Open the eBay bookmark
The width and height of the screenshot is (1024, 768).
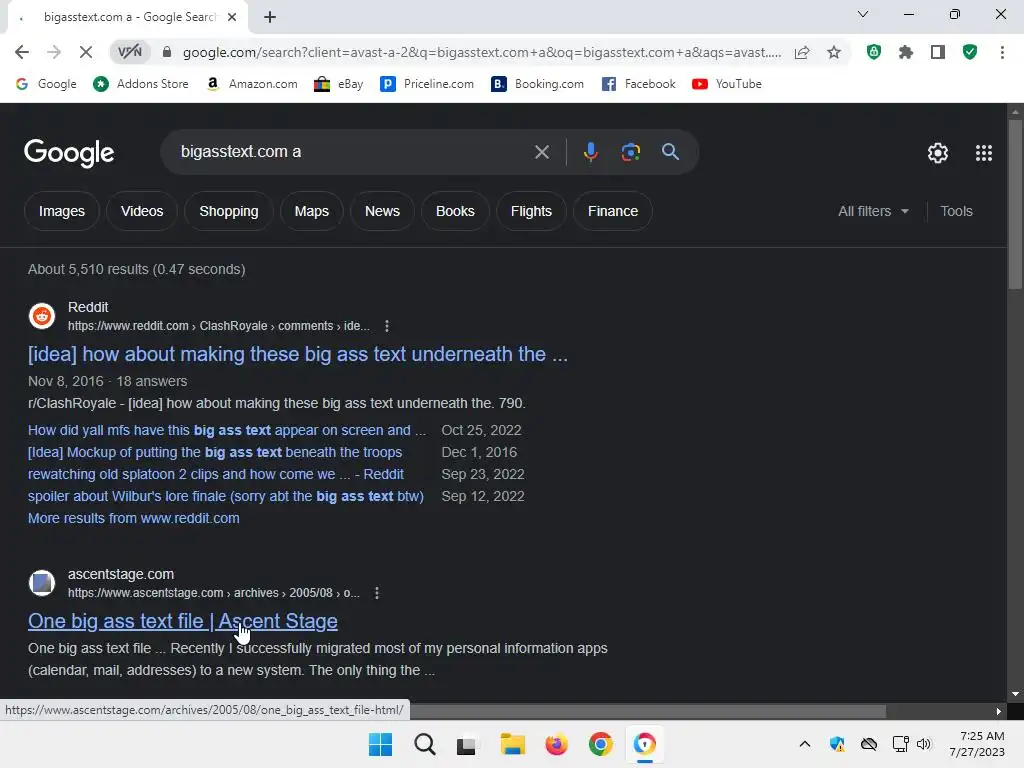pyautogui.click(x=338, y=84)
